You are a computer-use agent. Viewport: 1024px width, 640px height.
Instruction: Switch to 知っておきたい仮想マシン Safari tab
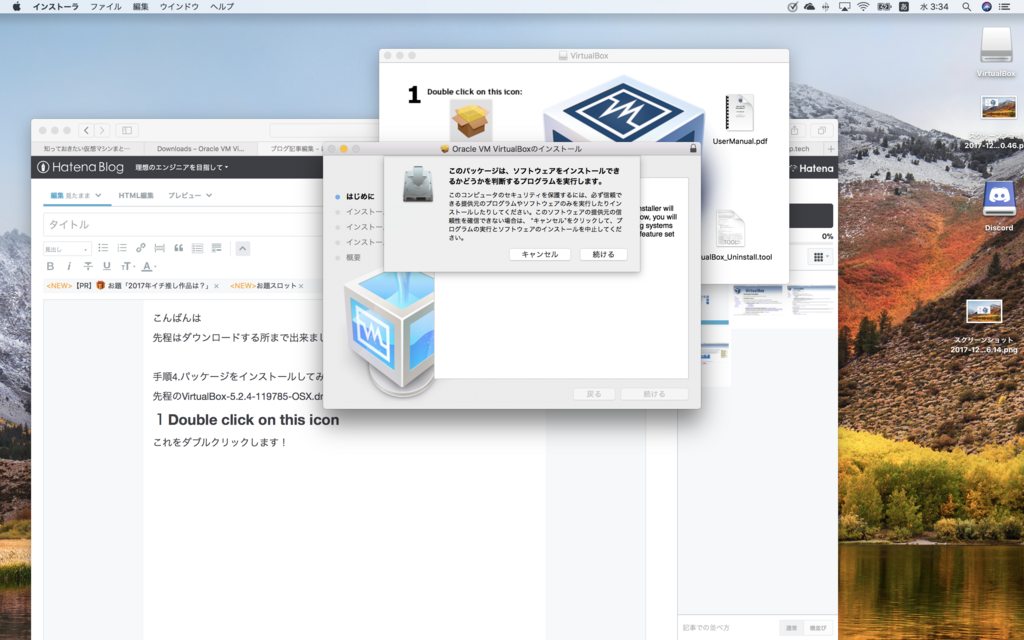click(x=87, y=149)
